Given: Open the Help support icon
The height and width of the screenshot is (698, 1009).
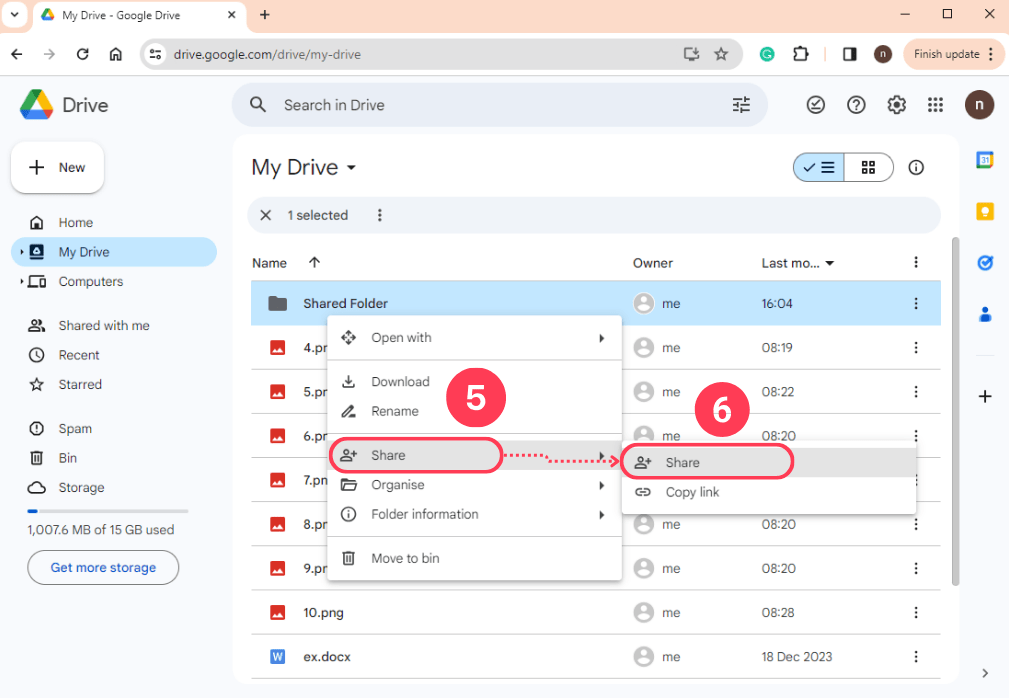Looking at the screenshot, I should coord(856,104).
